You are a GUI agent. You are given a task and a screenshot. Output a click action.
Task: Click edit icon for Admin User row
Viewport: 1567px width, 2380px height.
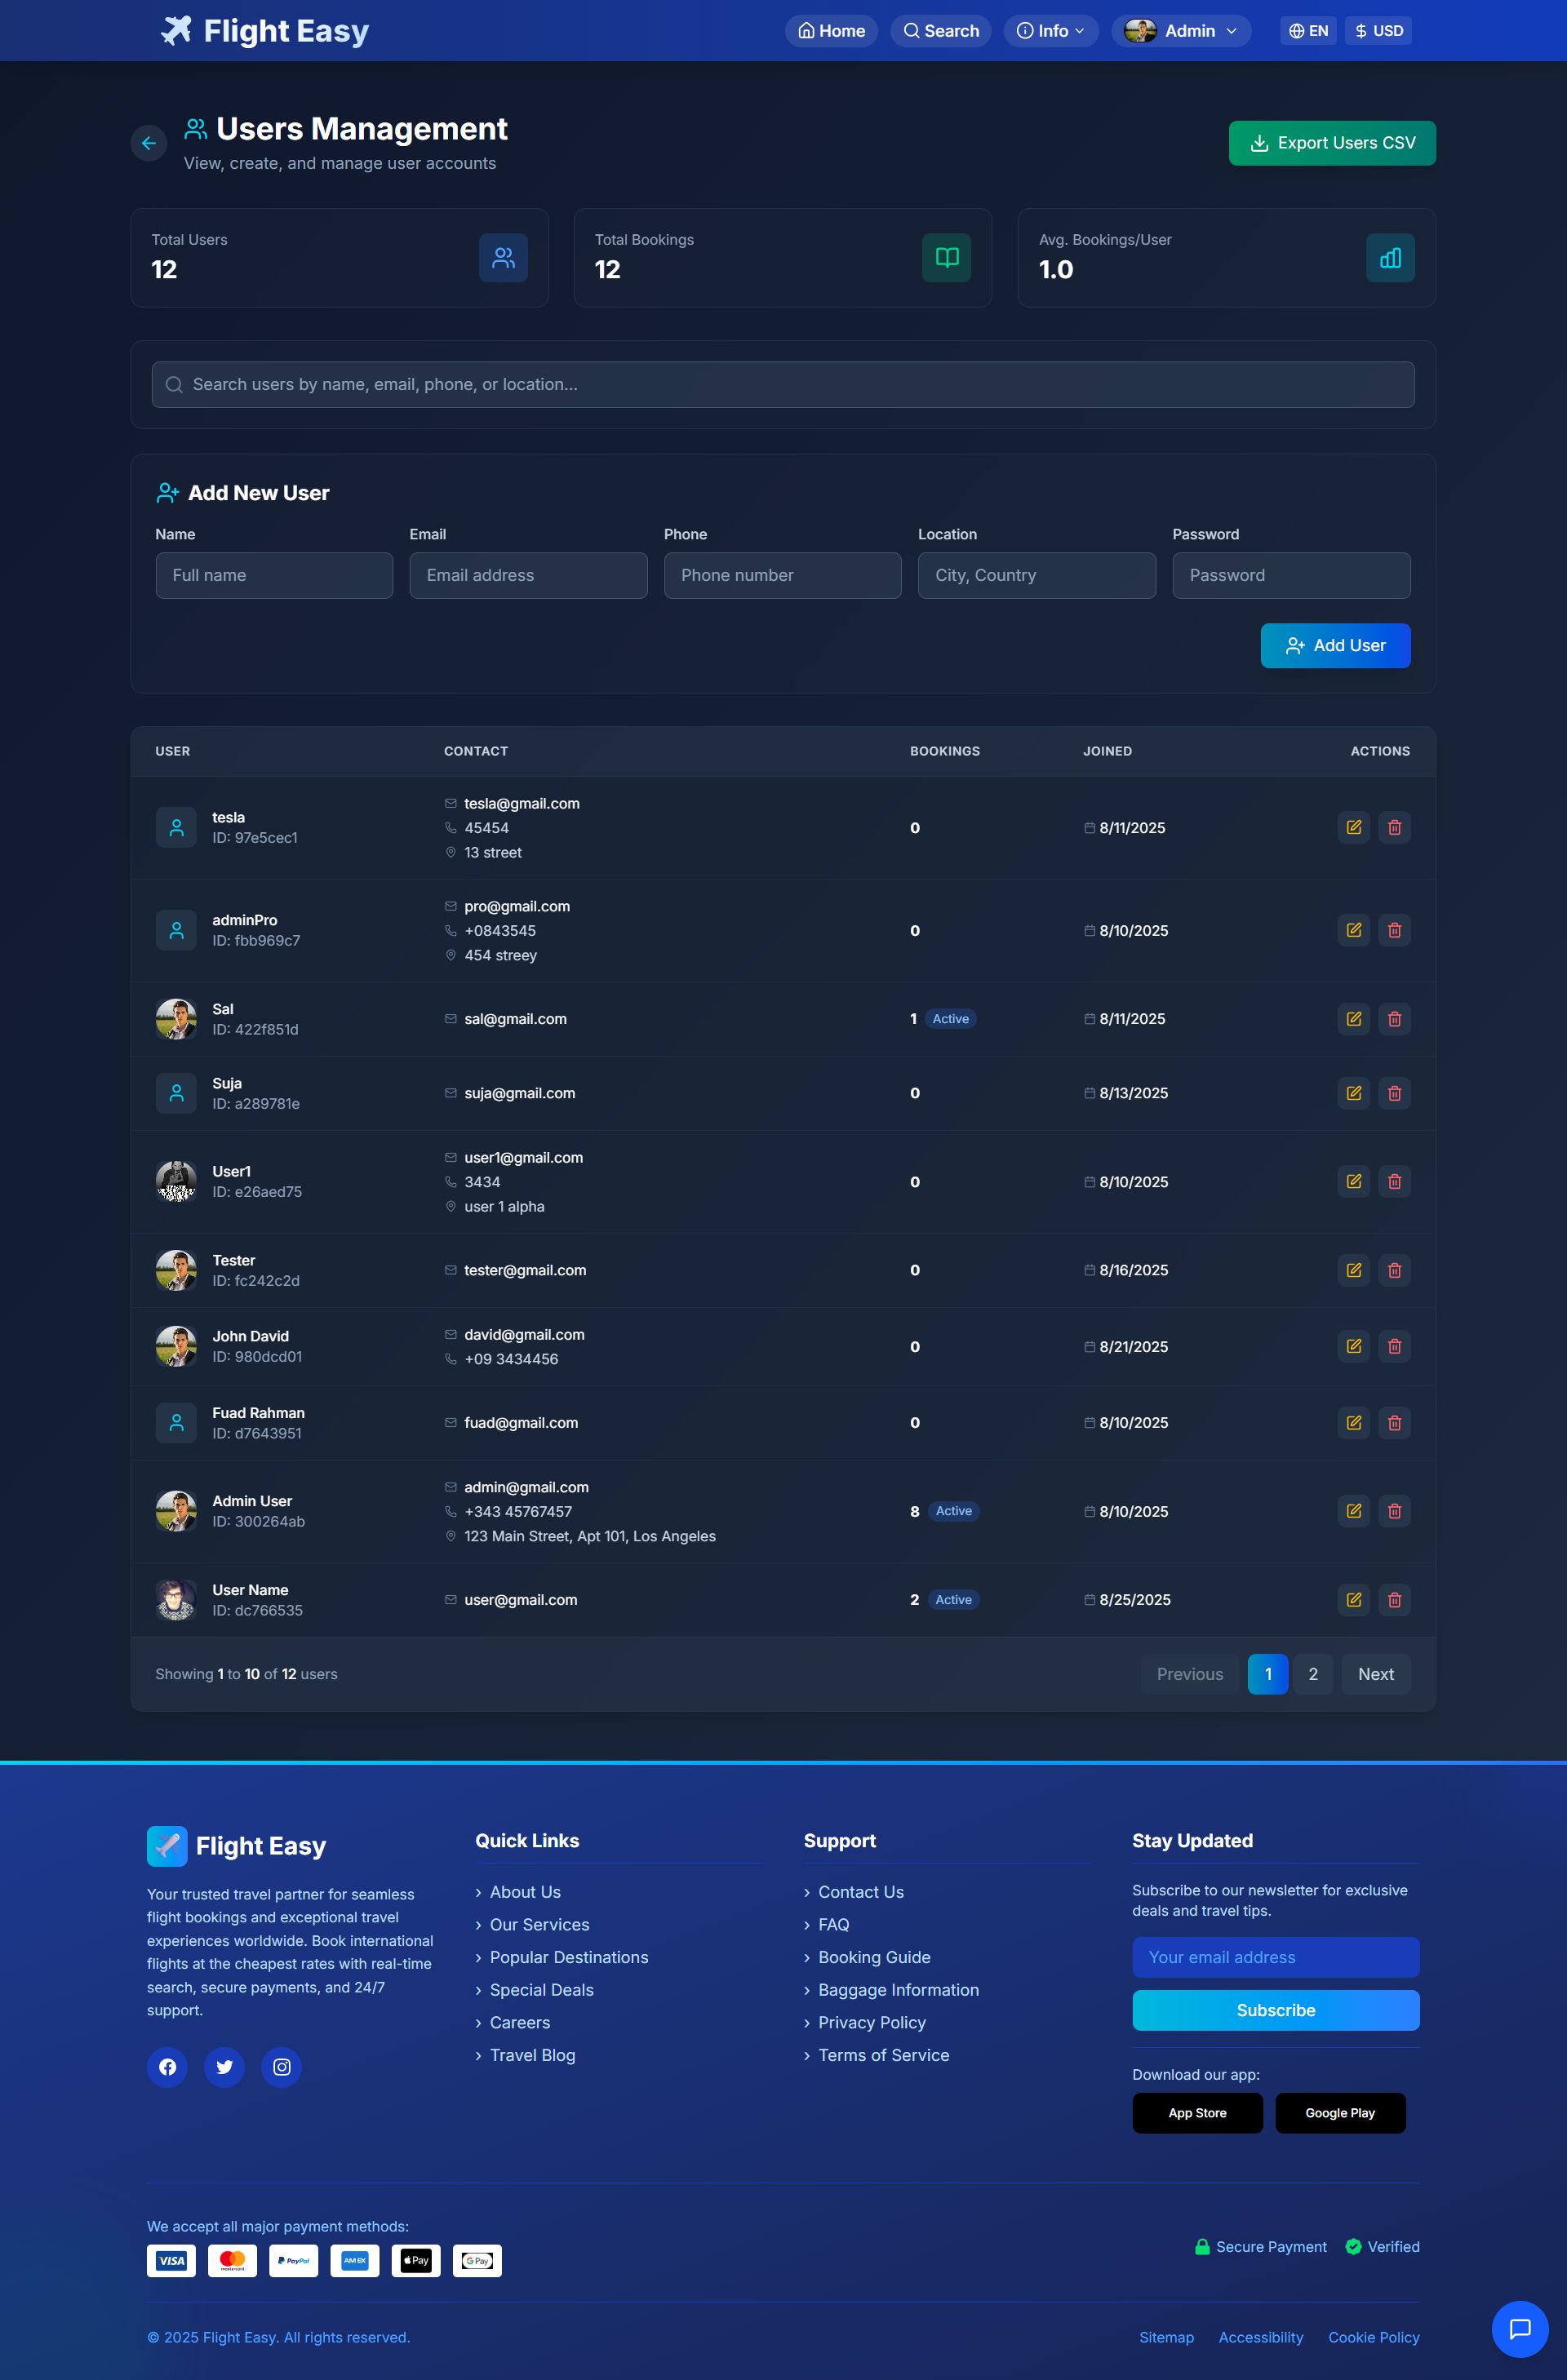(x=1353, y=1511)
